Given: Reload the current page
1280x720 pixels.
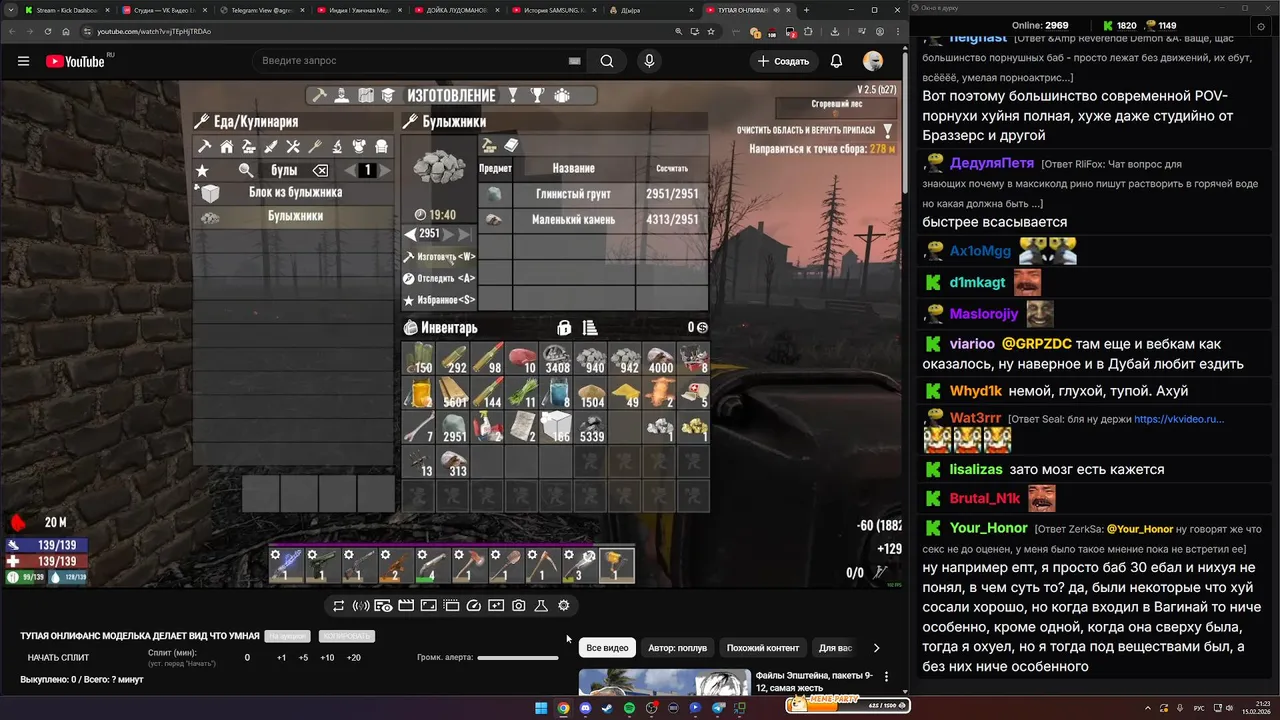Looking at the screenshot, I should coord(48,31).
